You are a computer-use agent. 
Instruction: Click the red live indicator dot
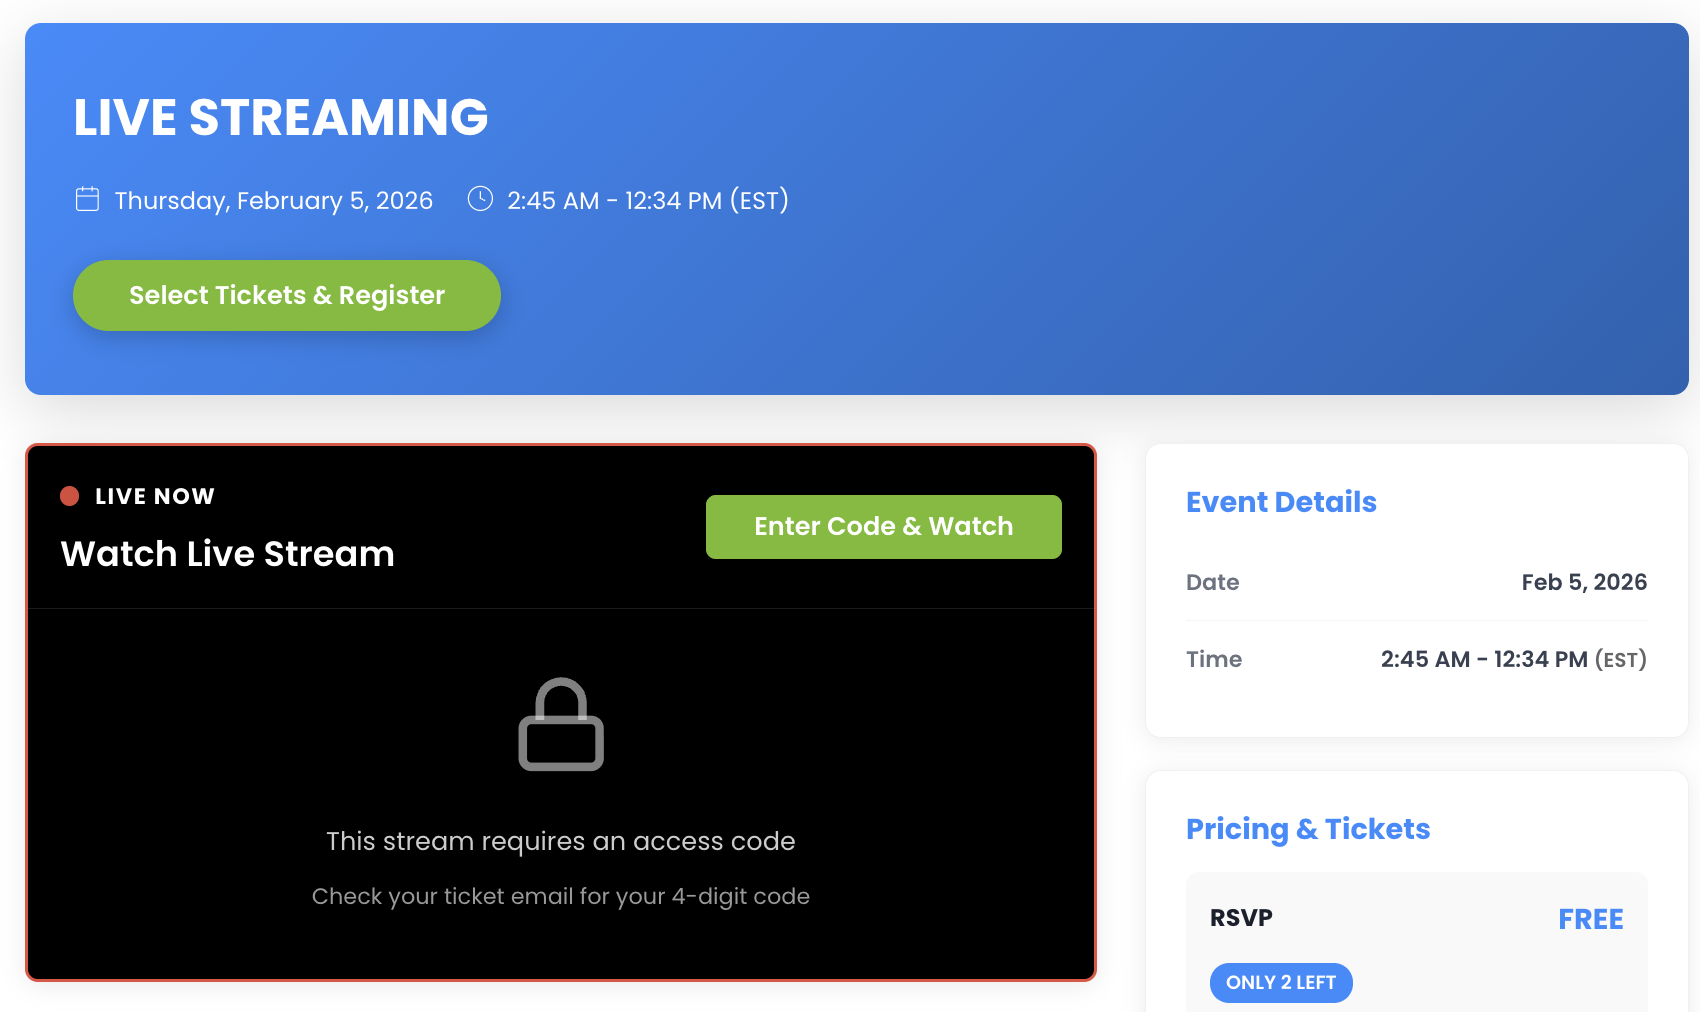point(70,496)
